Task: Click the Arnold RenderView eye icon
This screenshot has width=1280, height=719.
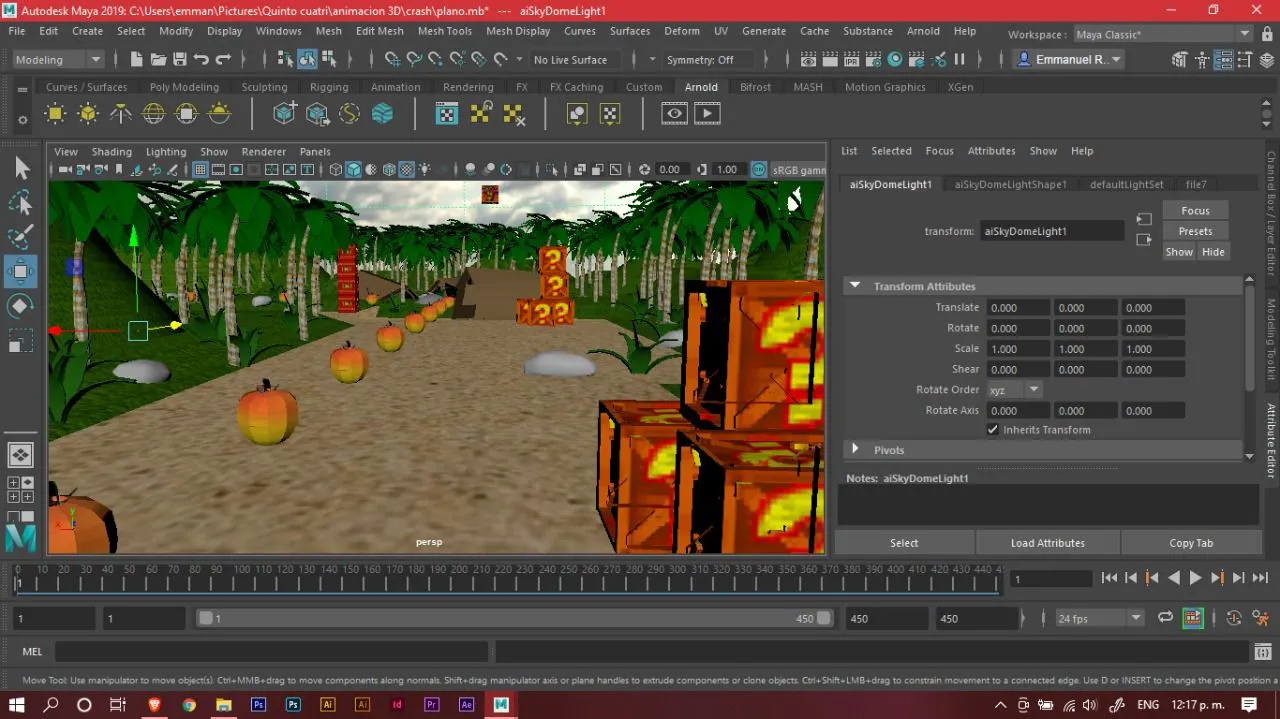Action: pos(675,114)
